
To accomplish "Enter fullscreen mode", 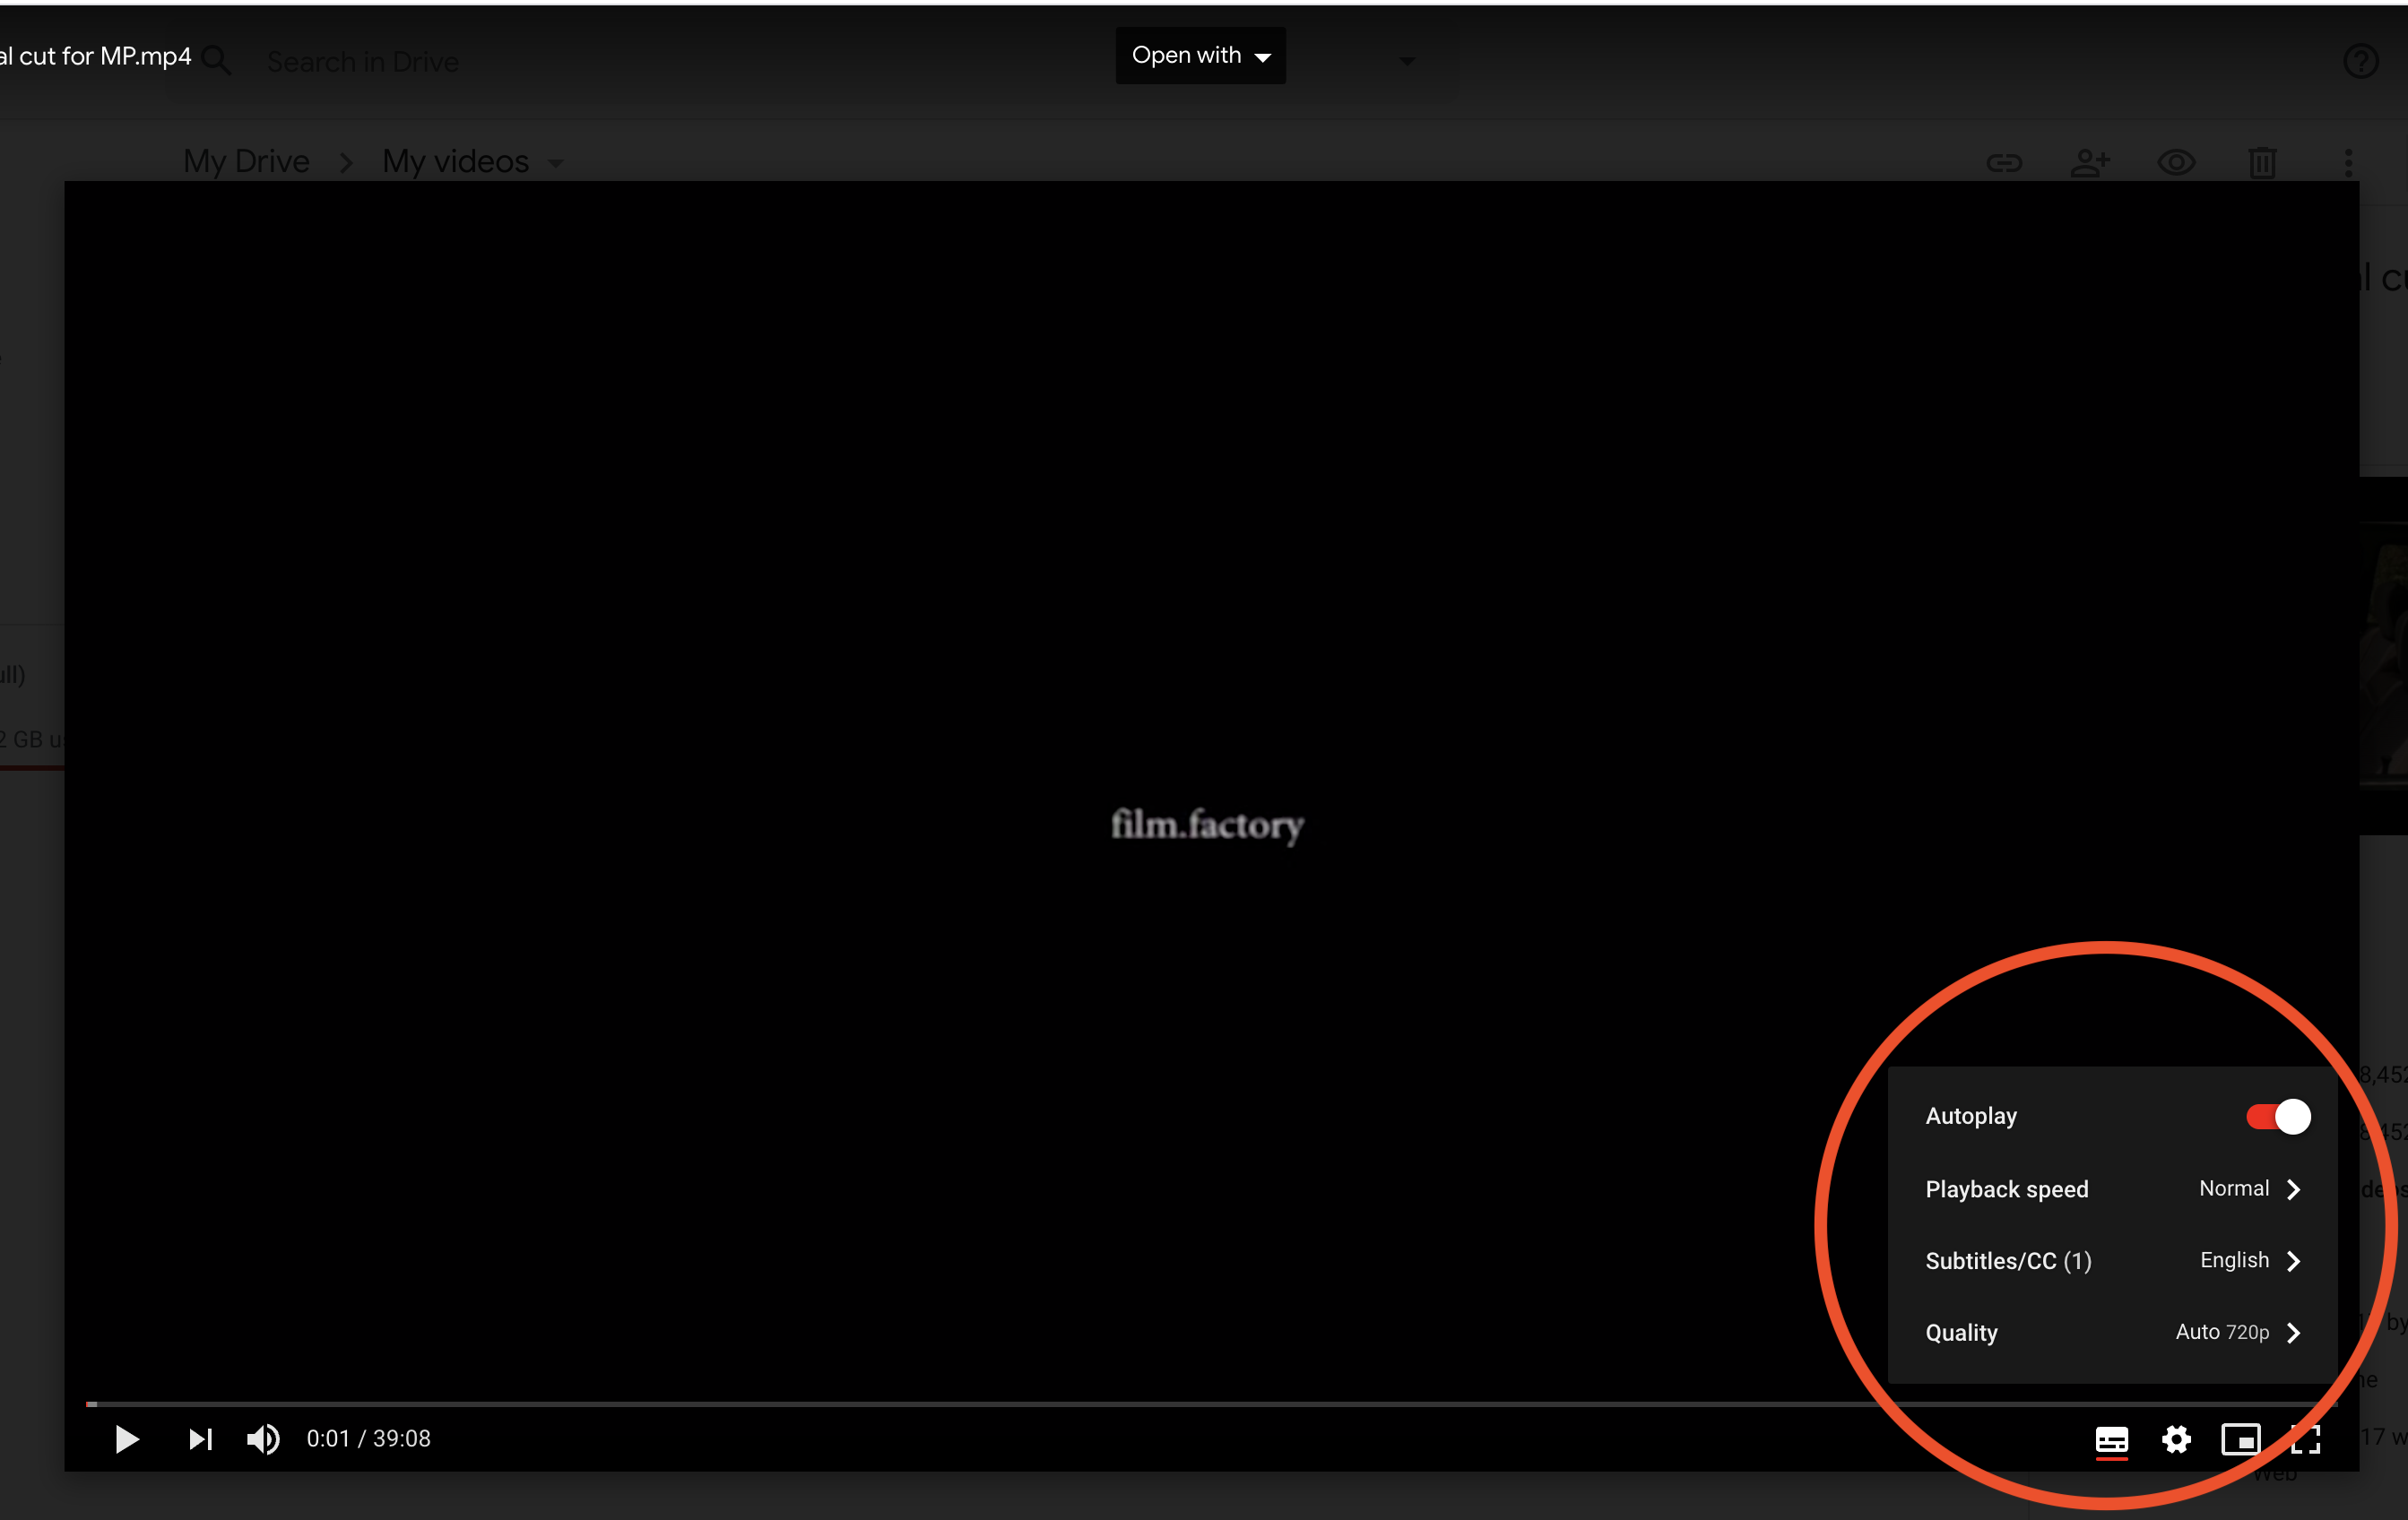I will (x=2305, y=1440).
